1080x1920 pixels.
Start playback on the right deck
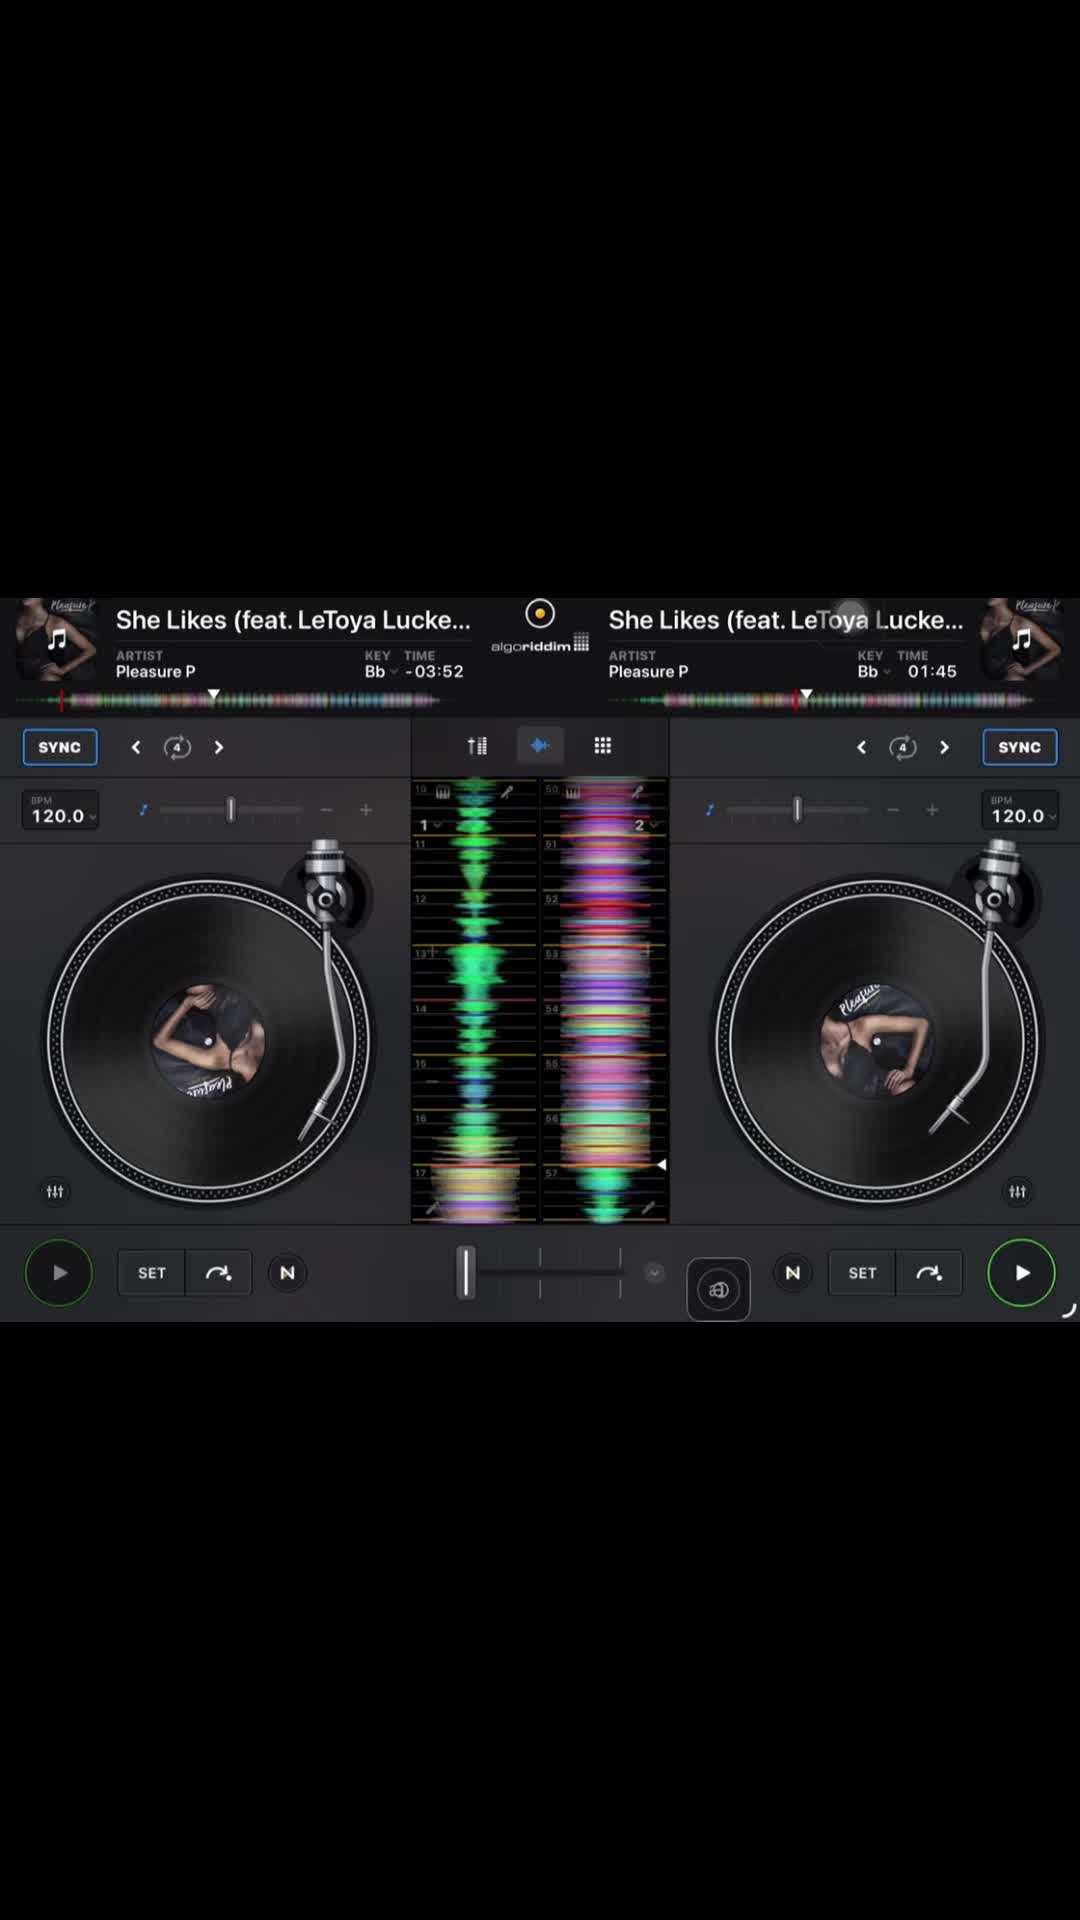pos(1021,1273)
